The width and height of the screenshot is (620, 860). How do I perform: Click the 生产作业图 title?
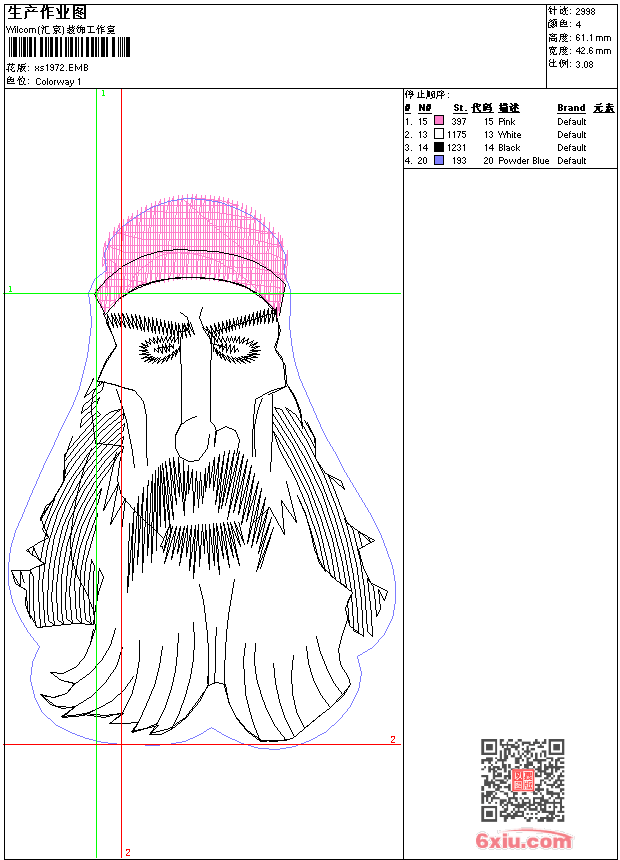tap(47, 12)
